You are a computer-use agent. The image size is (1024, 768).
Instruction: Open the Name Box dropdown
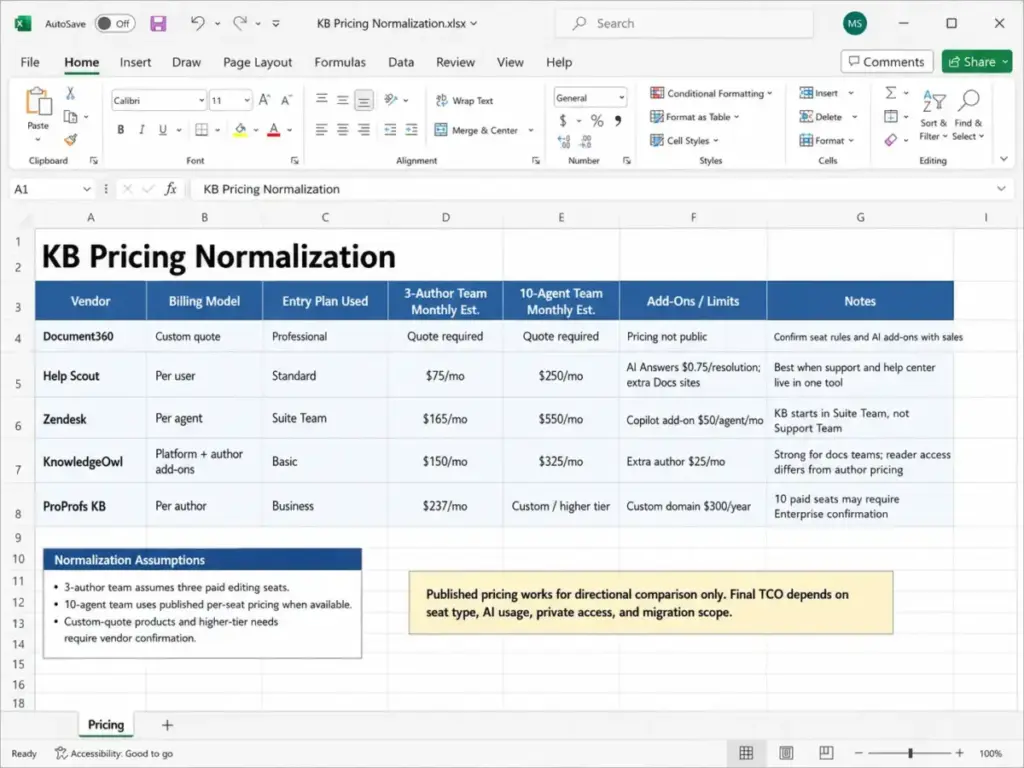86,189
